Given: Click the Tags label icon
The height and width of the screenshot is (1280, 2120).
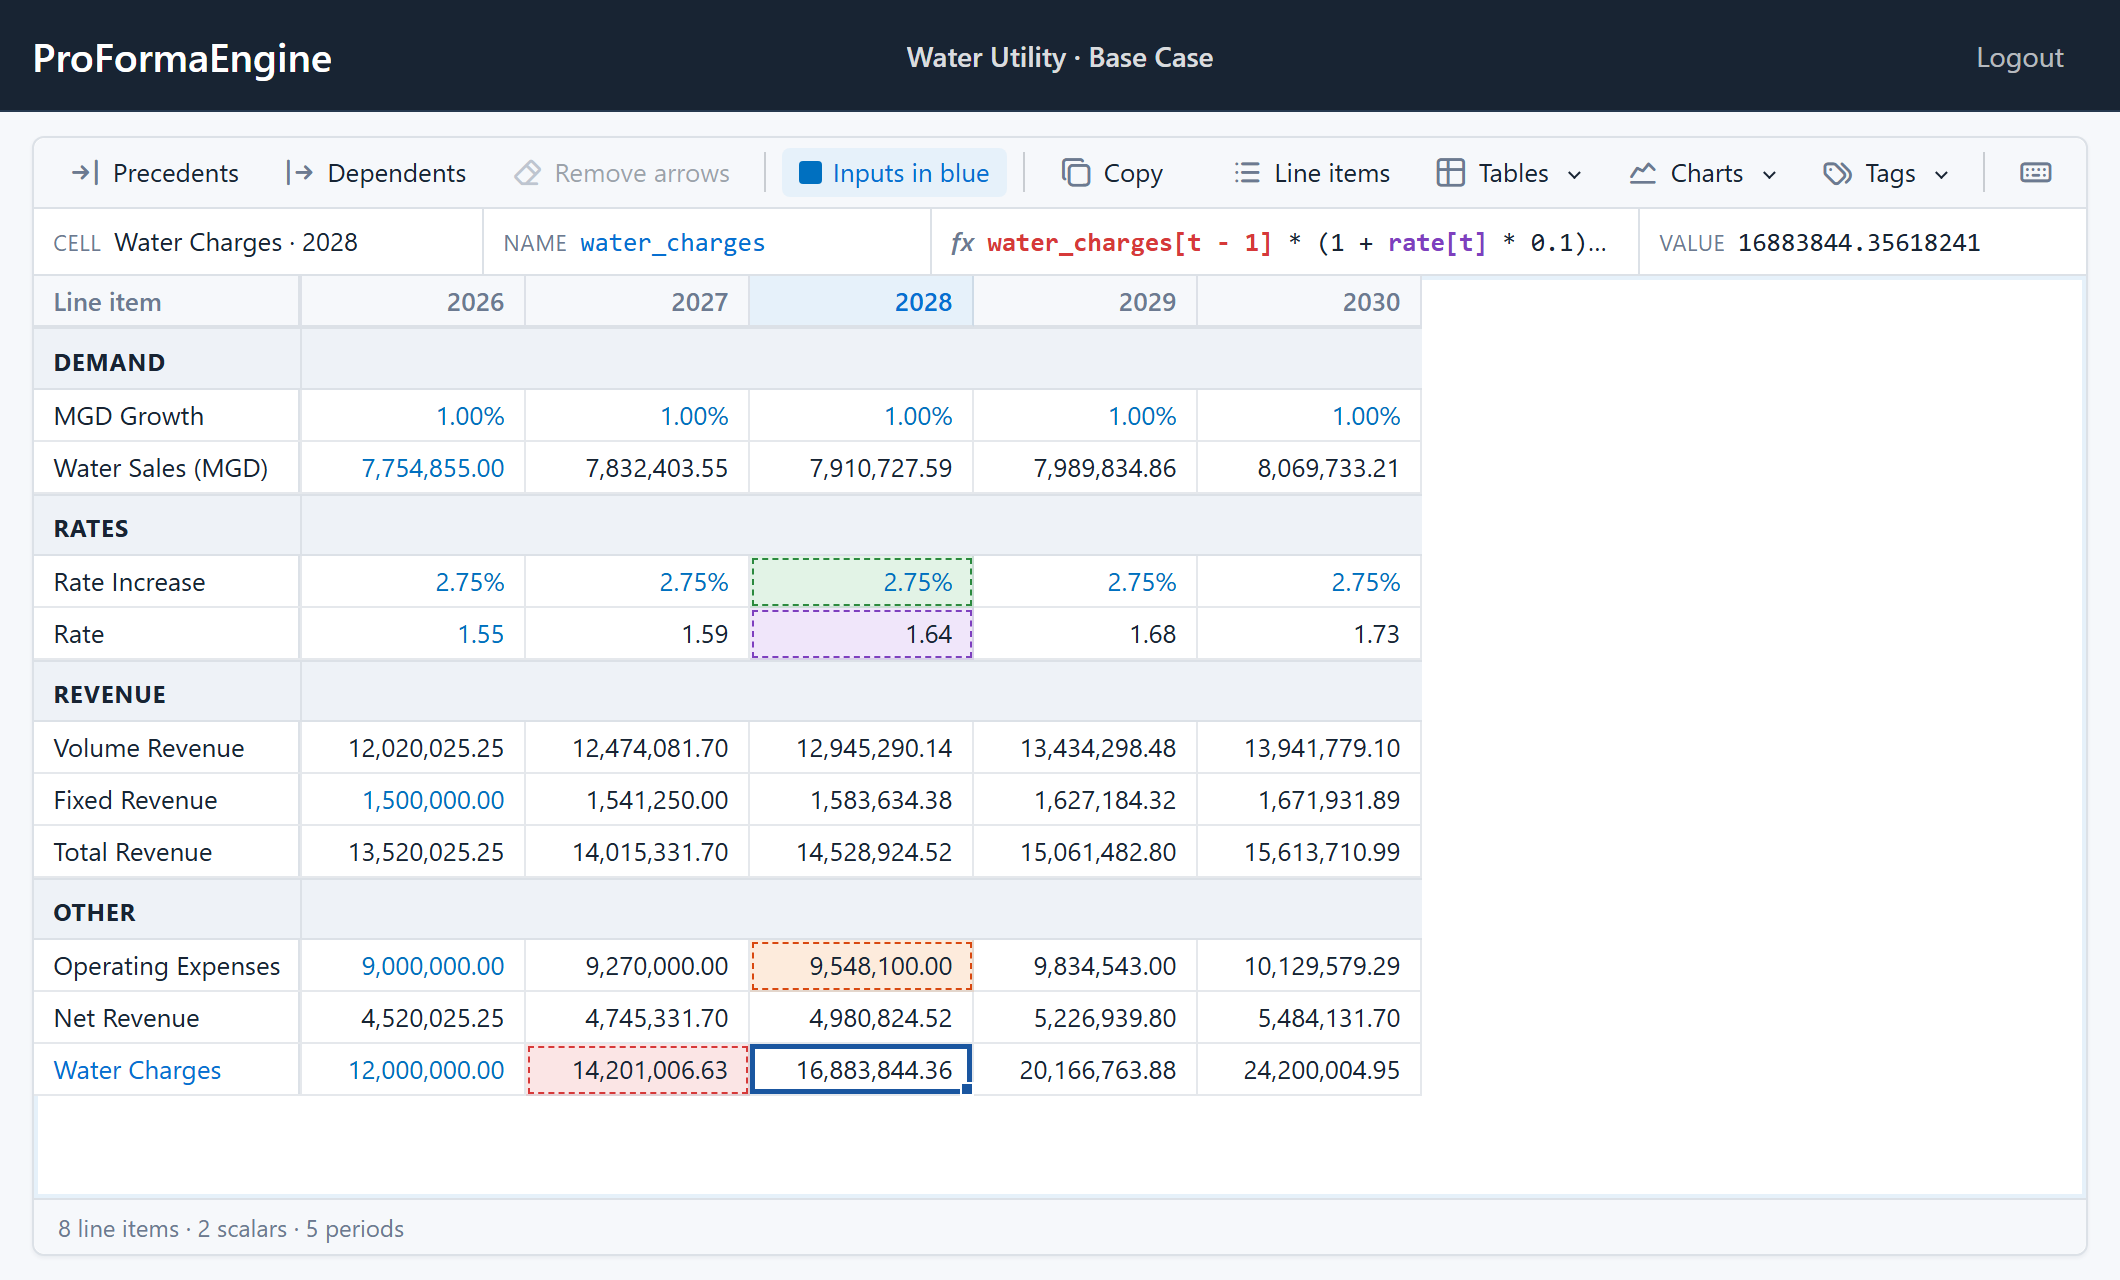Looking at the screenshot, I should pyautogui.click(x=1837, y=173).
